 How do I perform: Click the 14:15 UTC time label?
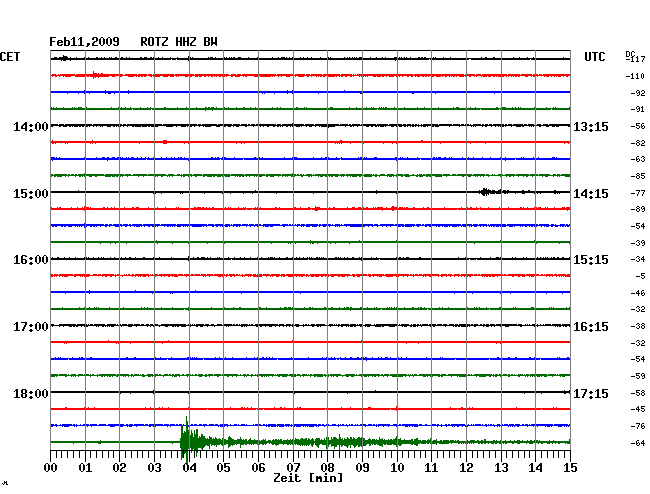(x=591, y=194)
